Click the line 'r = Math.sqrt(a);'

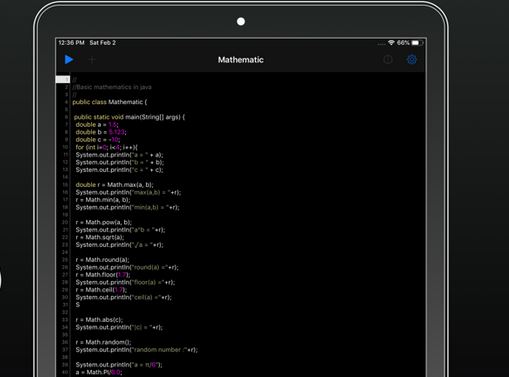100,237
